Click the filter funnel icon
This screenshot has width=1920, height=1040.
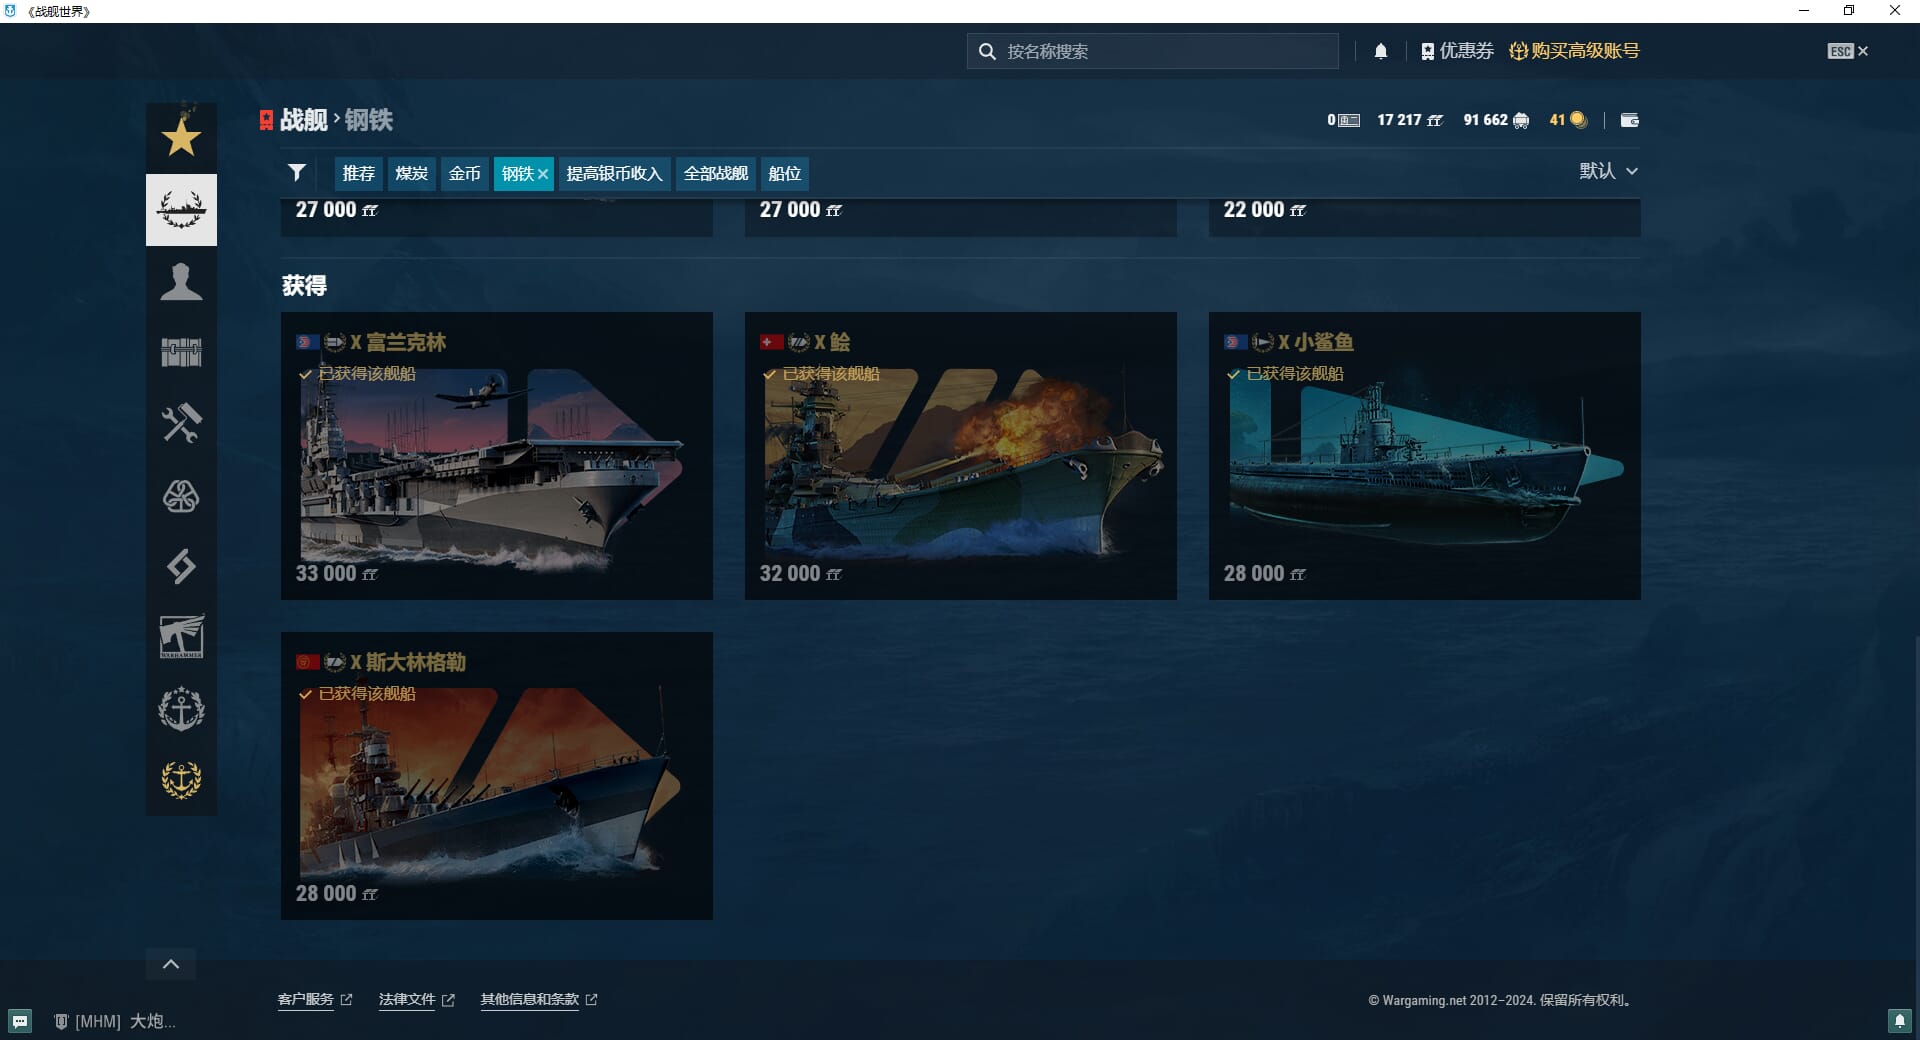coord(297,173)
